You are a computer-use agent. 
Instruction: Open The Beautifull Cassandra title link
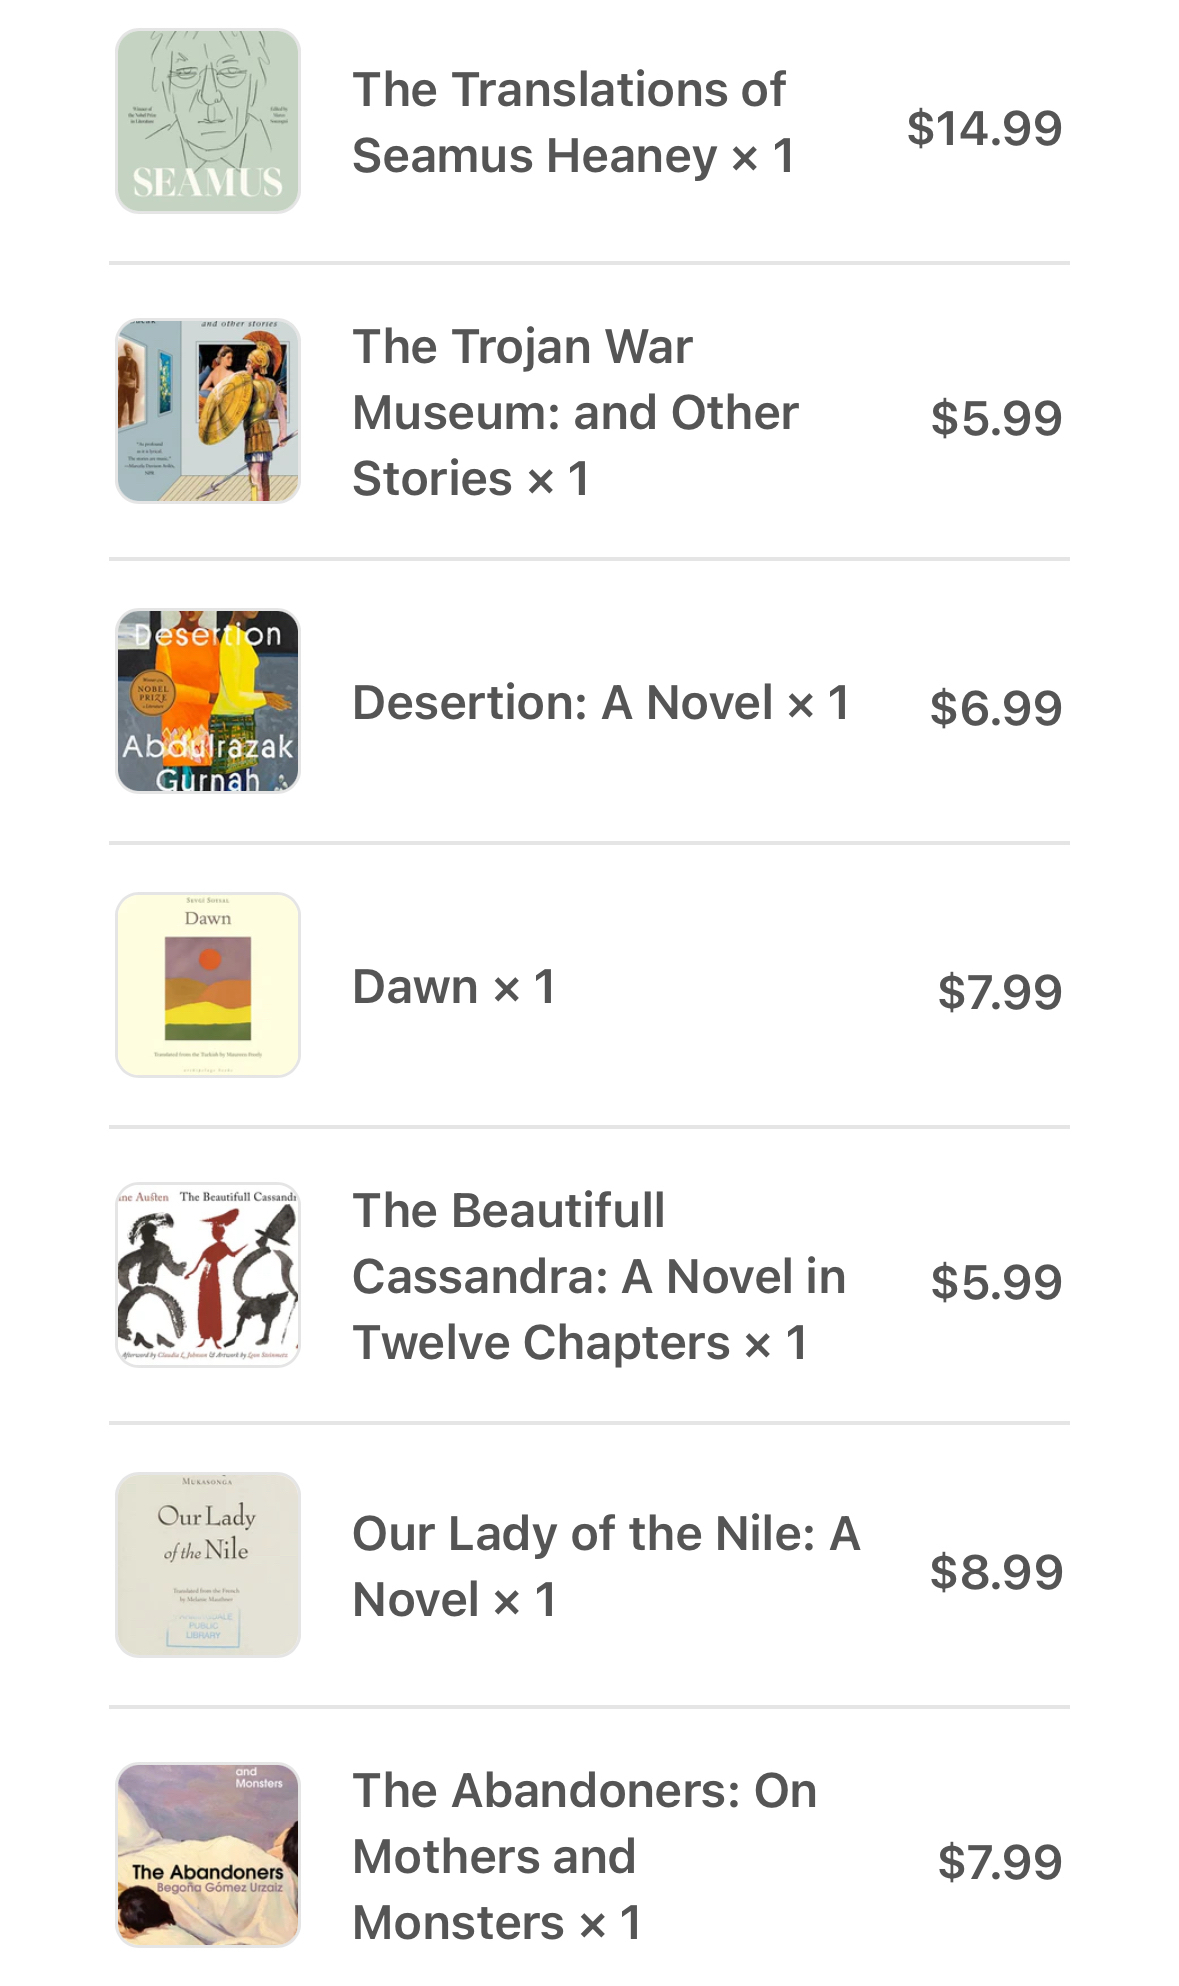tap(598, 1276)
